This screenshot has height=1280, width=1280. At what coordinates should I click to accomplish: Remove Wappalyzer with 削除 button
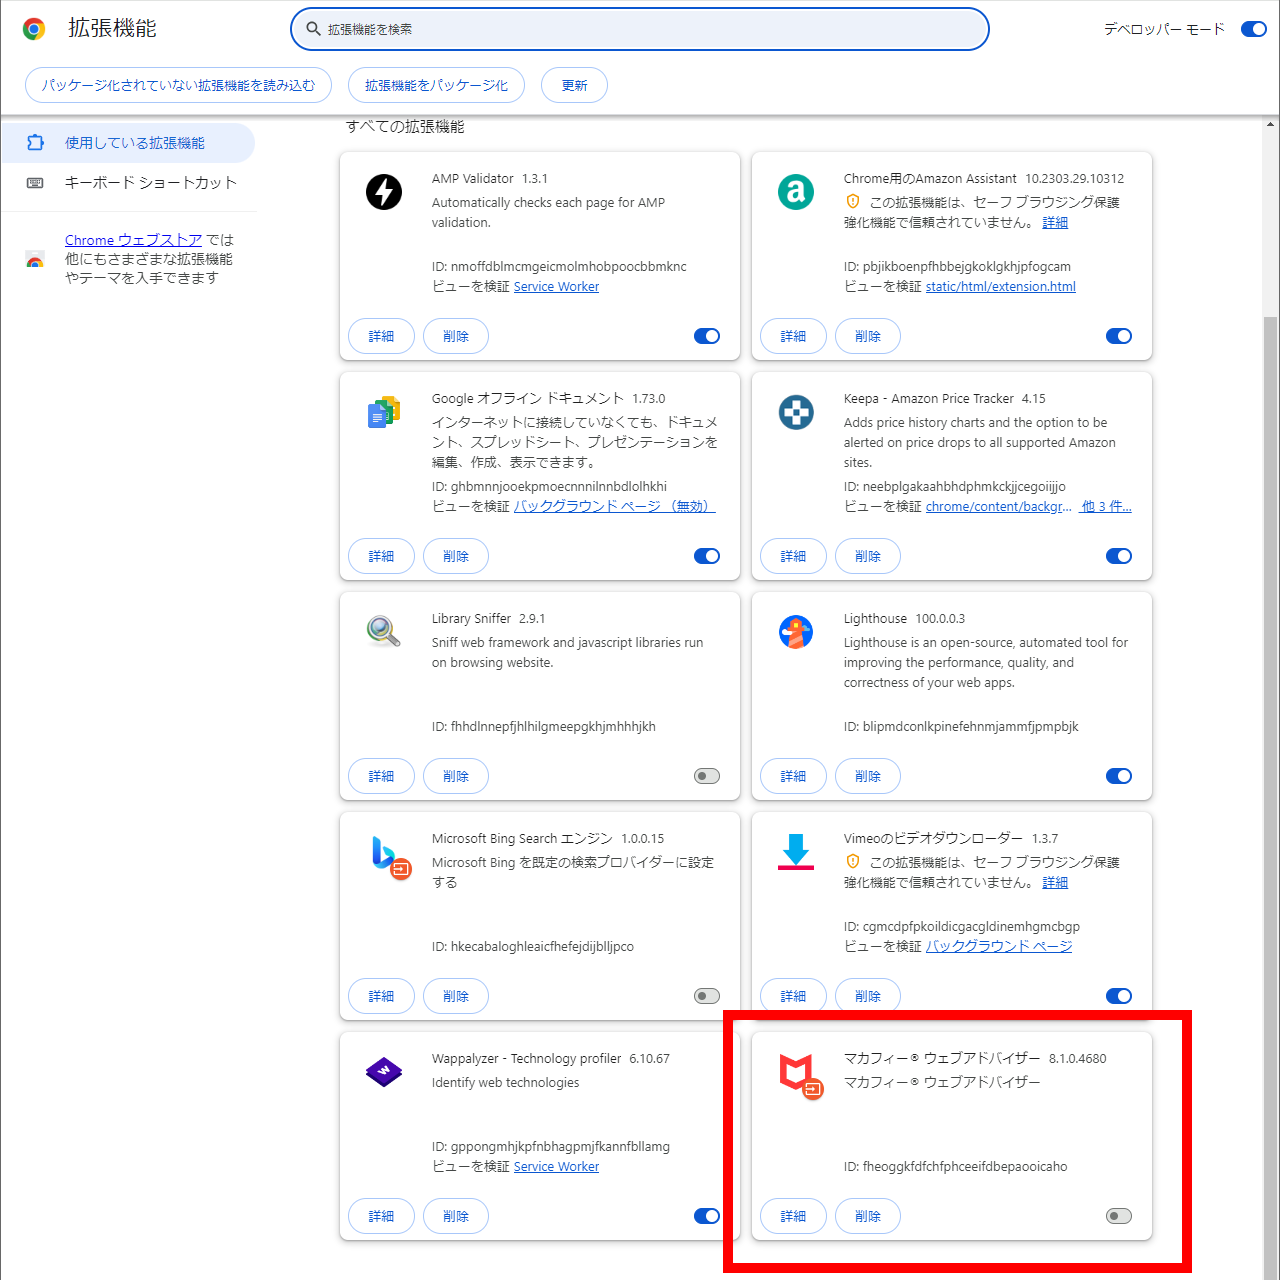pos(456,1216)
